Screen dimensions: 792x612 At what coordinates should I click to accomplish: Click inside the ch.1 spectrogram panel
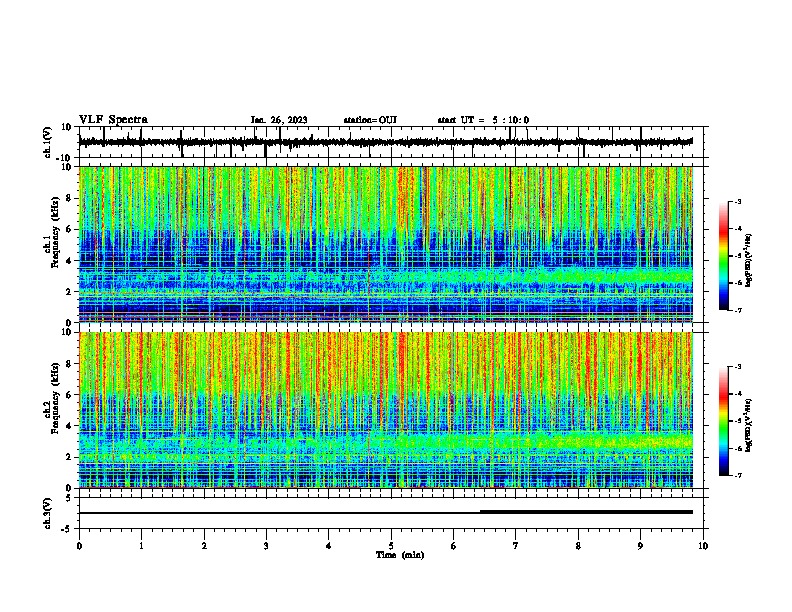tap(385, 244)
